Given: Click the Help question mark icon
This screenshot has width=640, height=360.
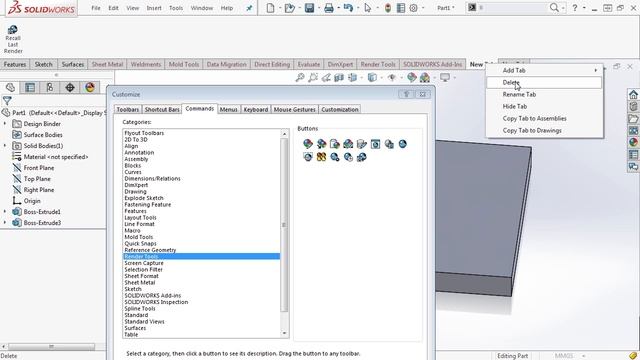Looking at the screenshot, I should pos(575,8).
